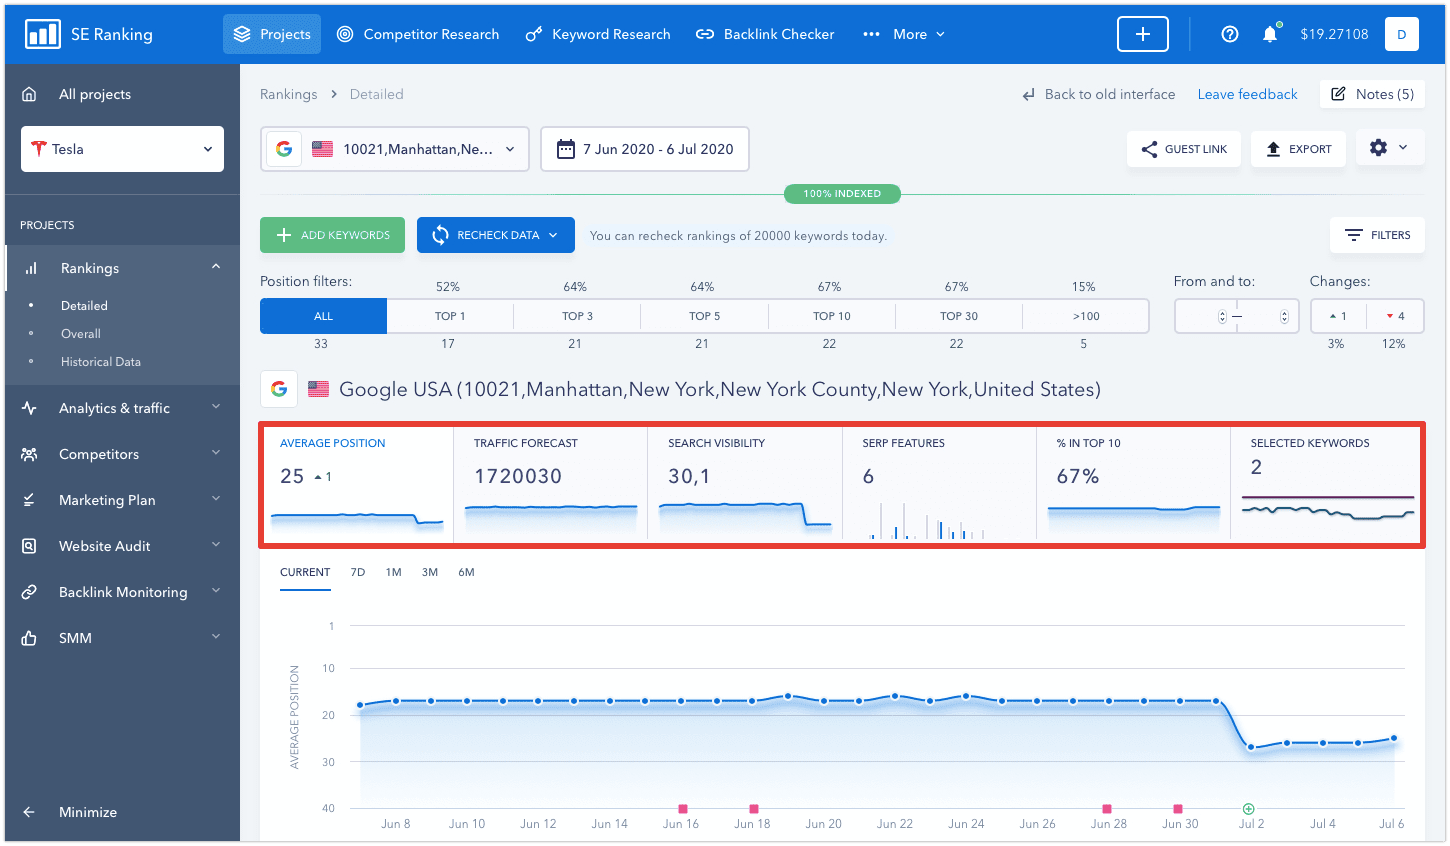Click the GUEST LINK button
The width and height of the screenshot is (1450, 846).
coord(1184,149)
